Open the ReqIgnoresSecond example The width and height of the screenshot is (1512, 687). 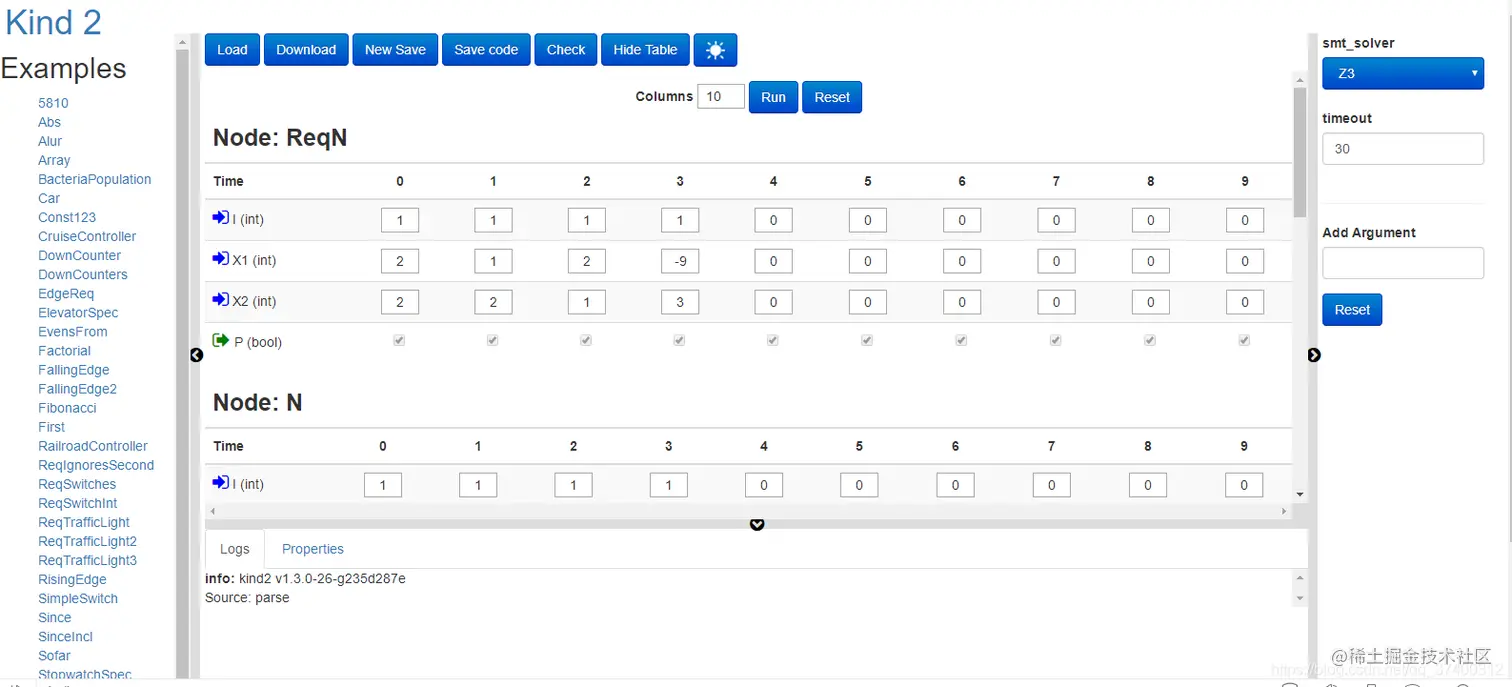click(96, 465)
